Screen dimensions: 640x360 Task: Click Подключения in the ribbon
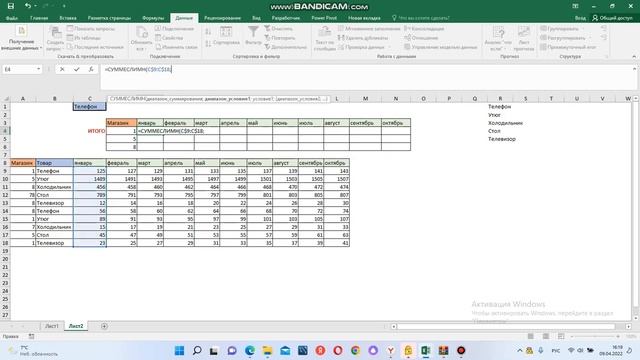pyautogui.click(x=174, y=29)
